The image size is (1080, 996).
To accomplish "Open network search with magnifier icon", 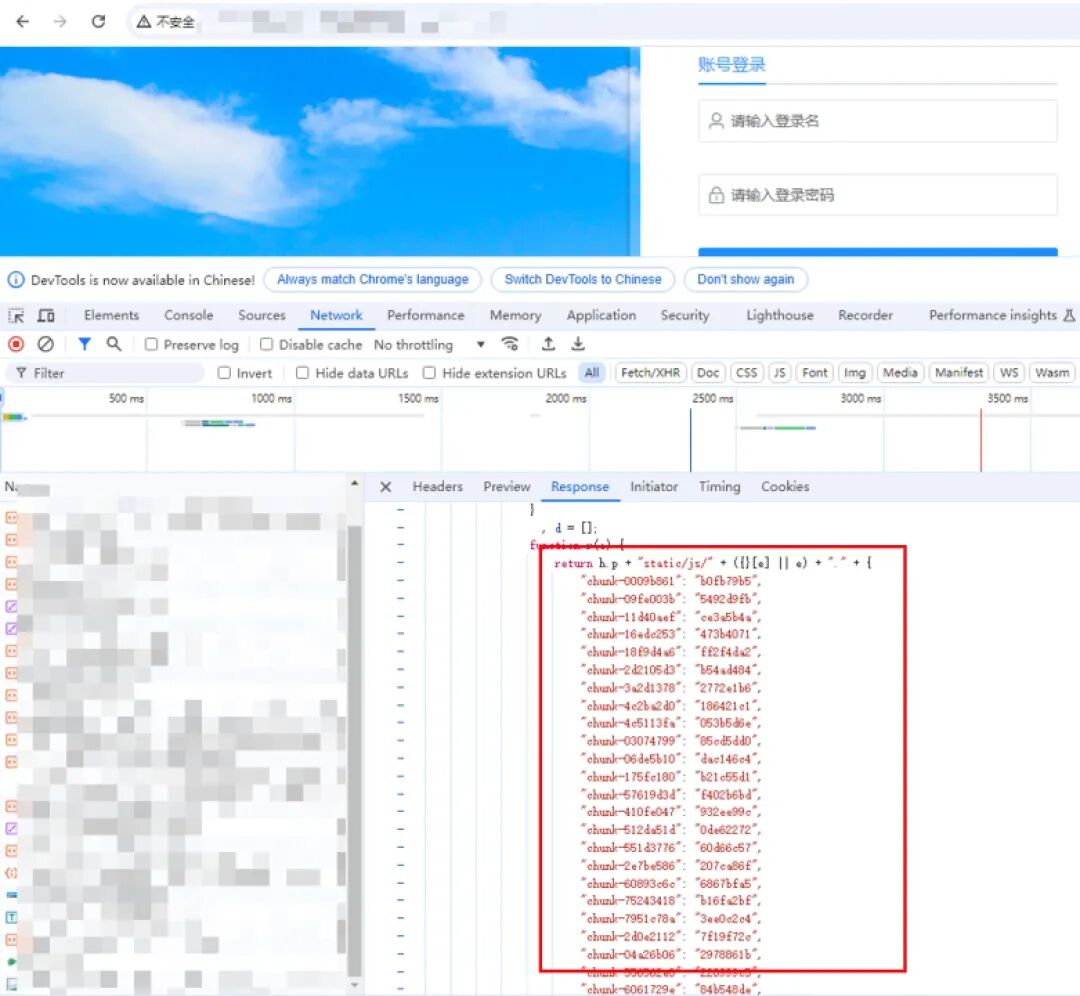I will tap(114, 344).
